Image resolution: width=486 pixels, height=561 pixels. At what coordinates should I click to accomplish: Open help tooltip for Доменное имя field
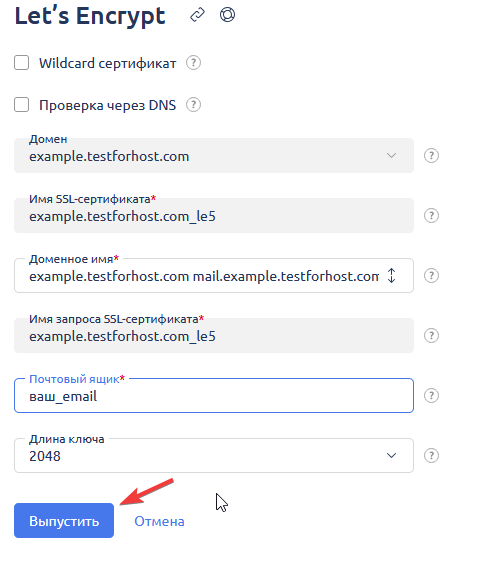[431, 275]
